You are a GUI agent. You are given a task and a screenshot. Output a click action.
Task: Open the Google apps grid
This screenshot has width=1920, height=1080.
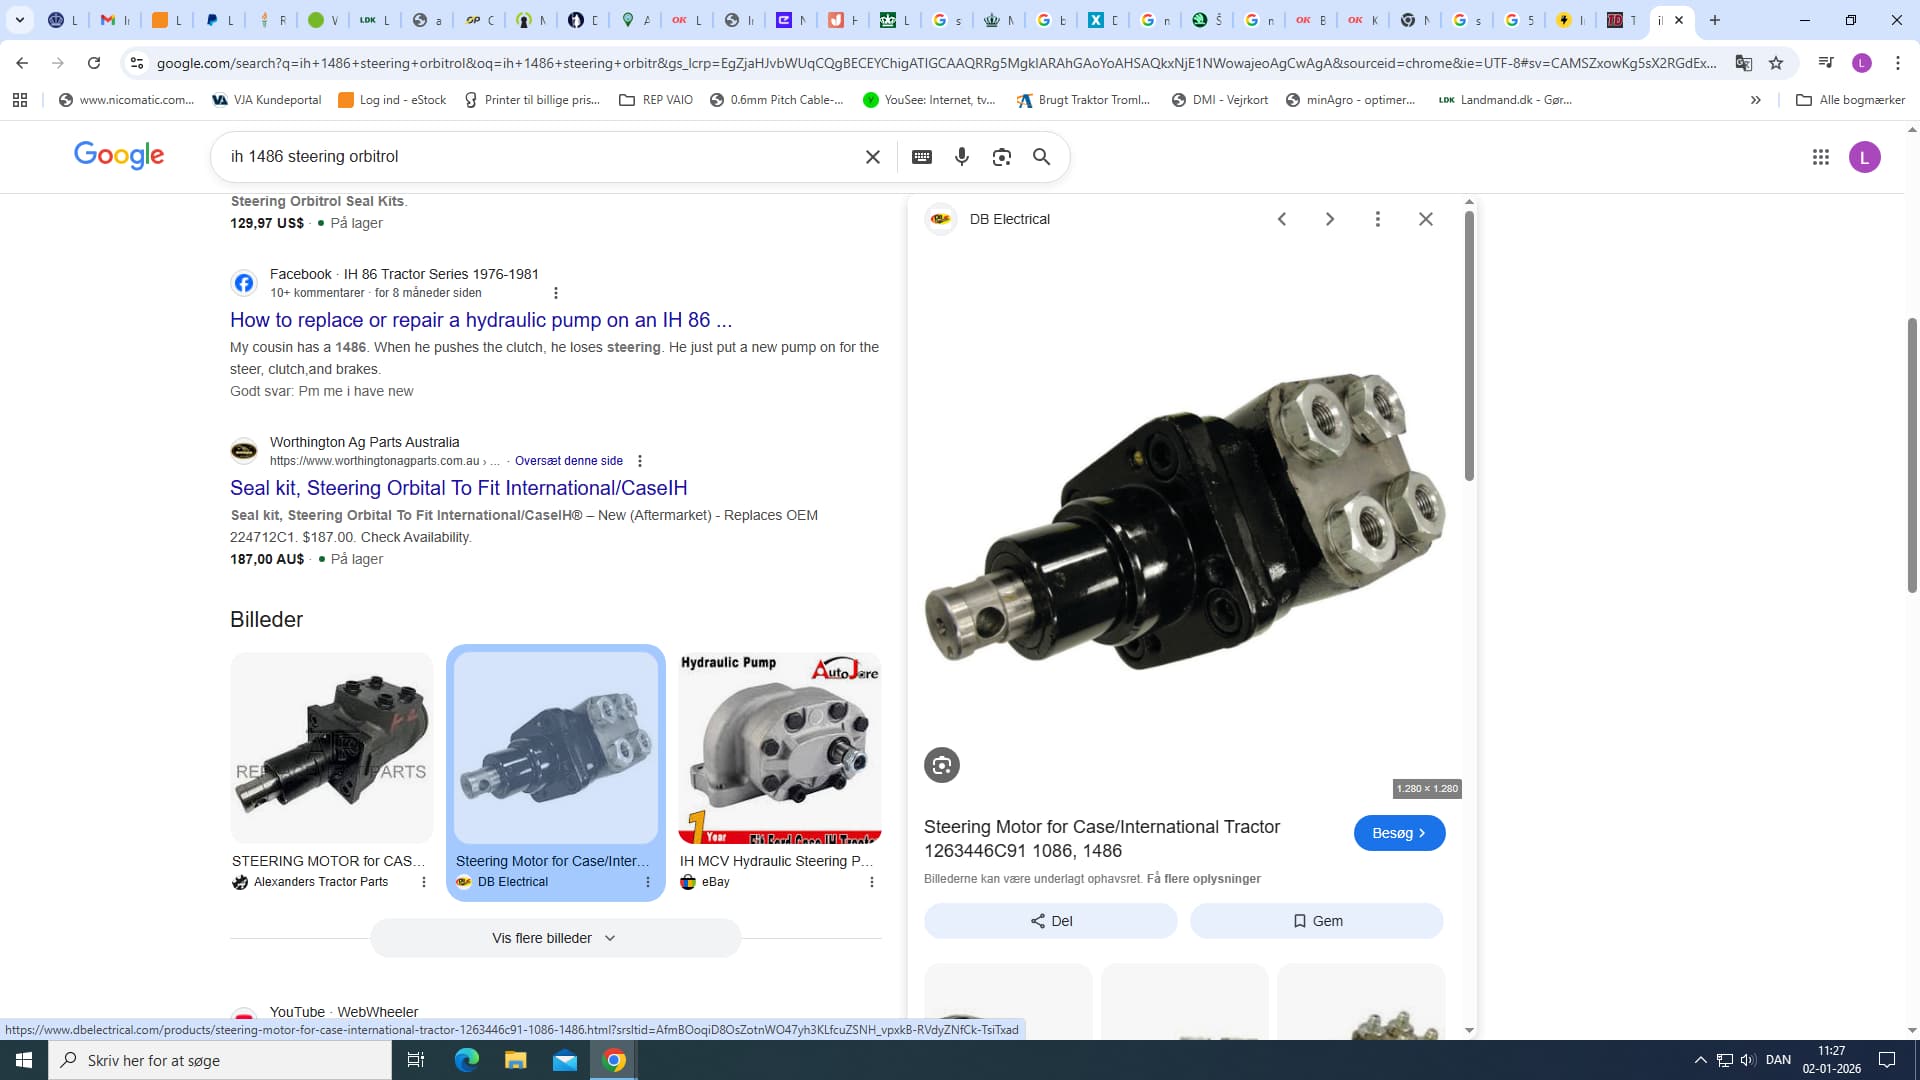pos(1820,157)
